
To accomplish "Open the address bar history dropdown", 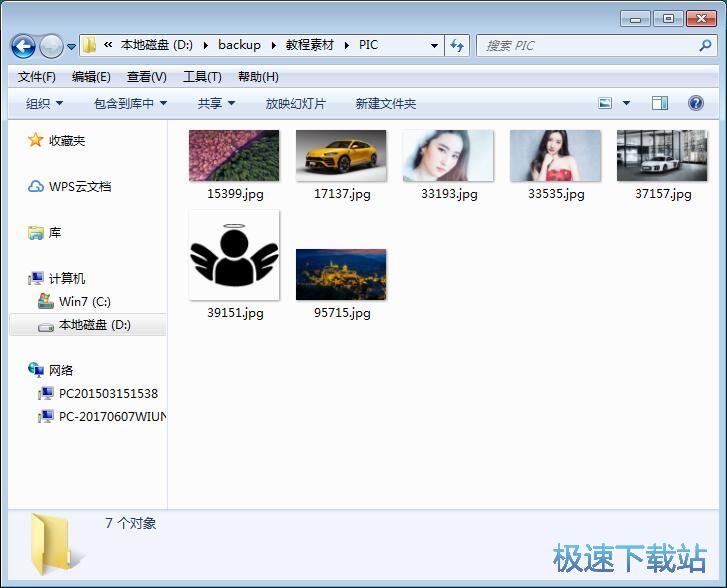I will click(x=434, y=45).
